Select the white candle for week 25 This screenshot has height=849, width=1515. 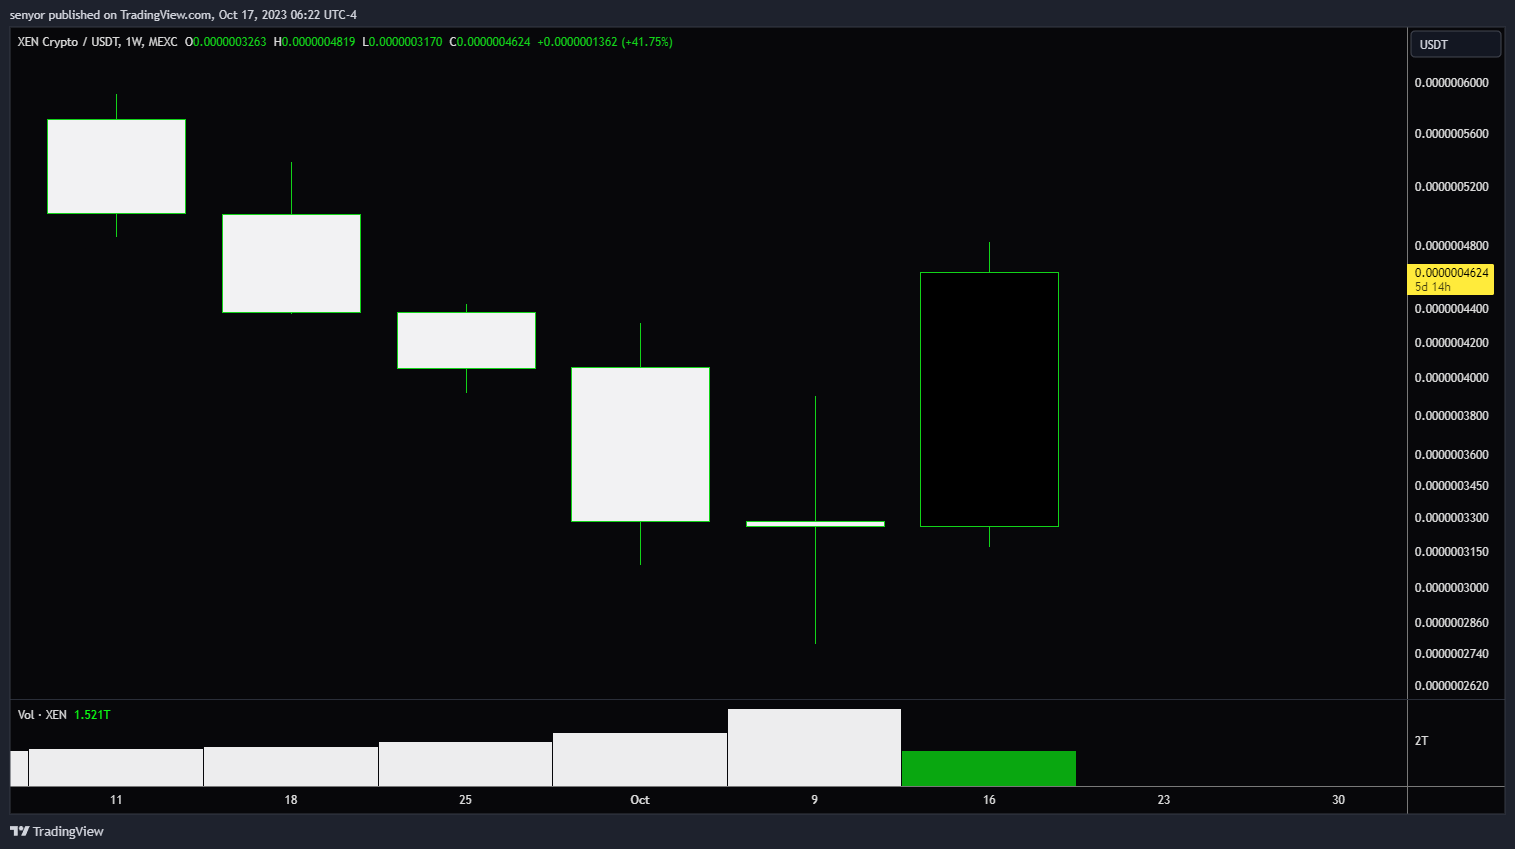click(466, 340)
